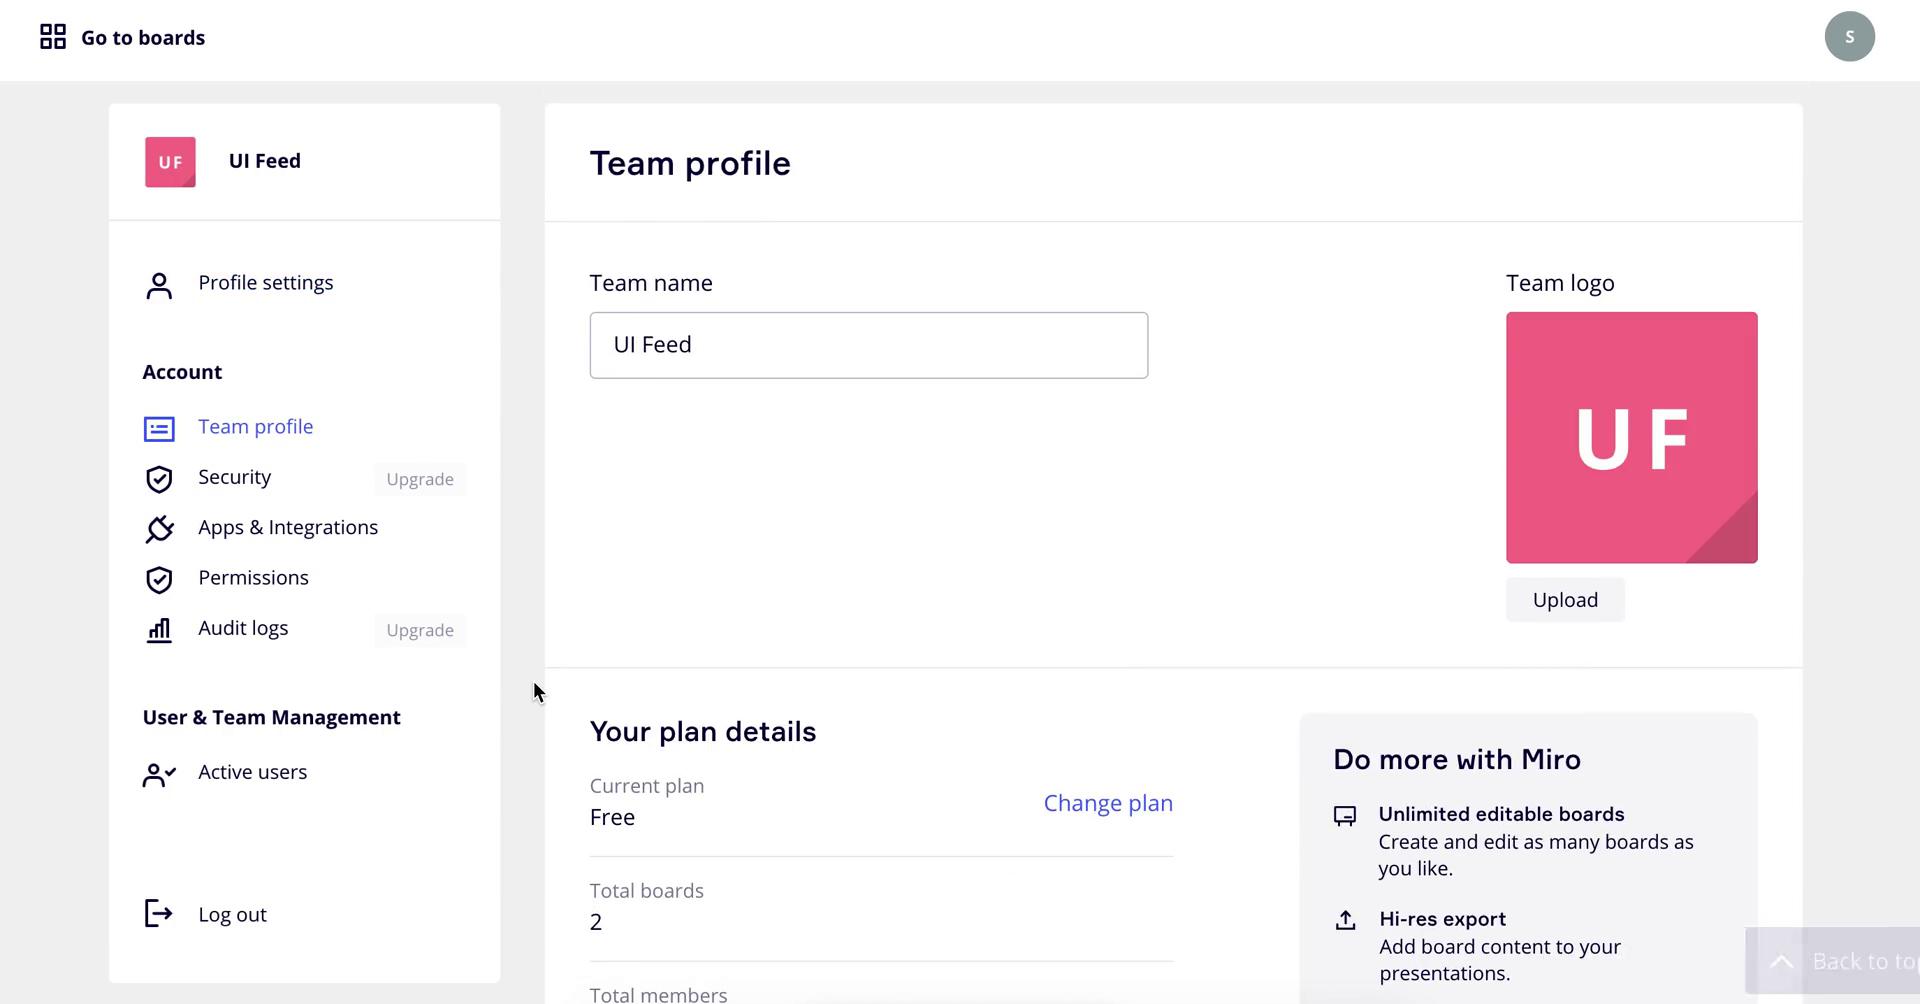Open Profile settings
Viewport: 1920px width, 1004px height.
coord(266,283)
